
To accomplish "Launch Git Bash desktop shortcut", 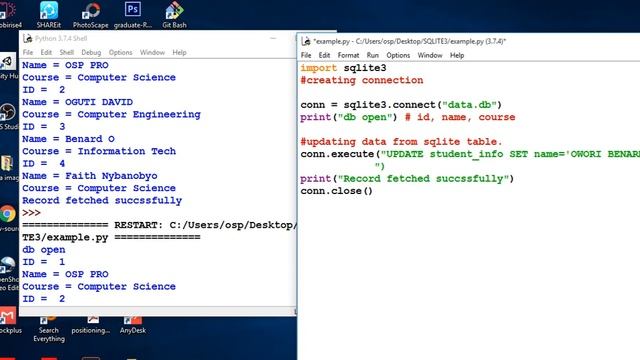I will 174,14.
